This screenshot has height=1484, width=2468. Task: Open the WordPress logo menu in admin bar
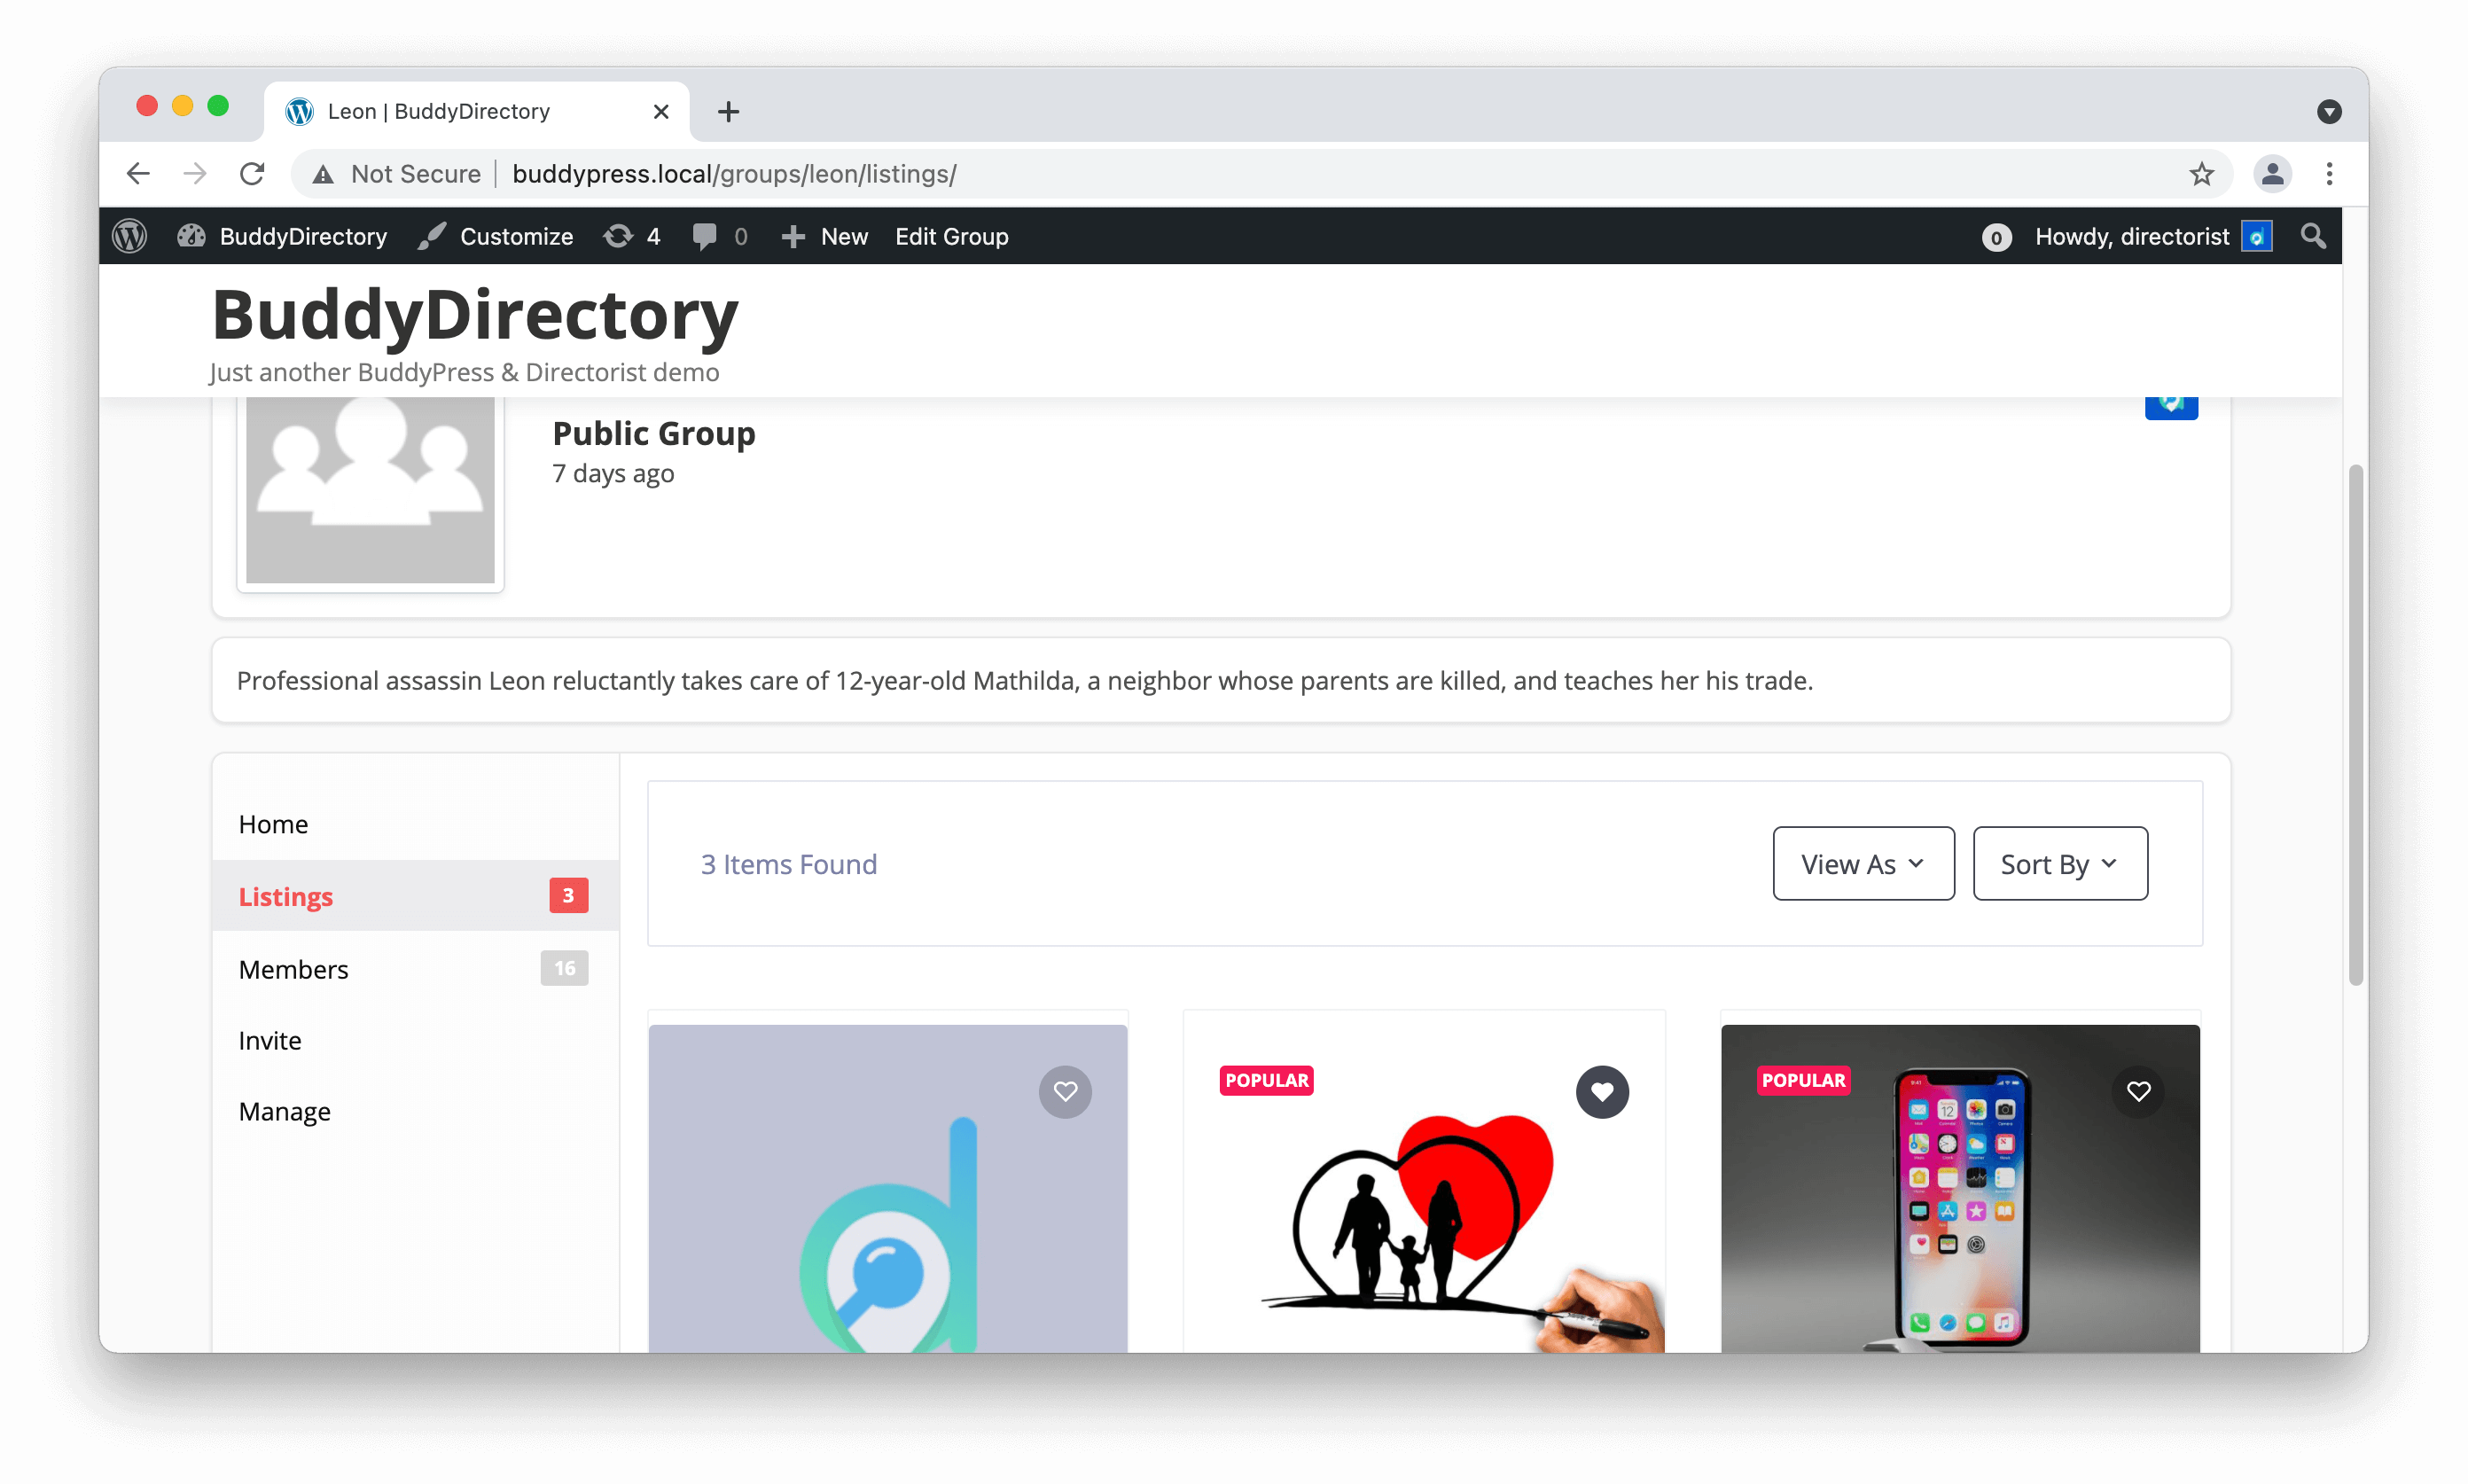point(129,236)
